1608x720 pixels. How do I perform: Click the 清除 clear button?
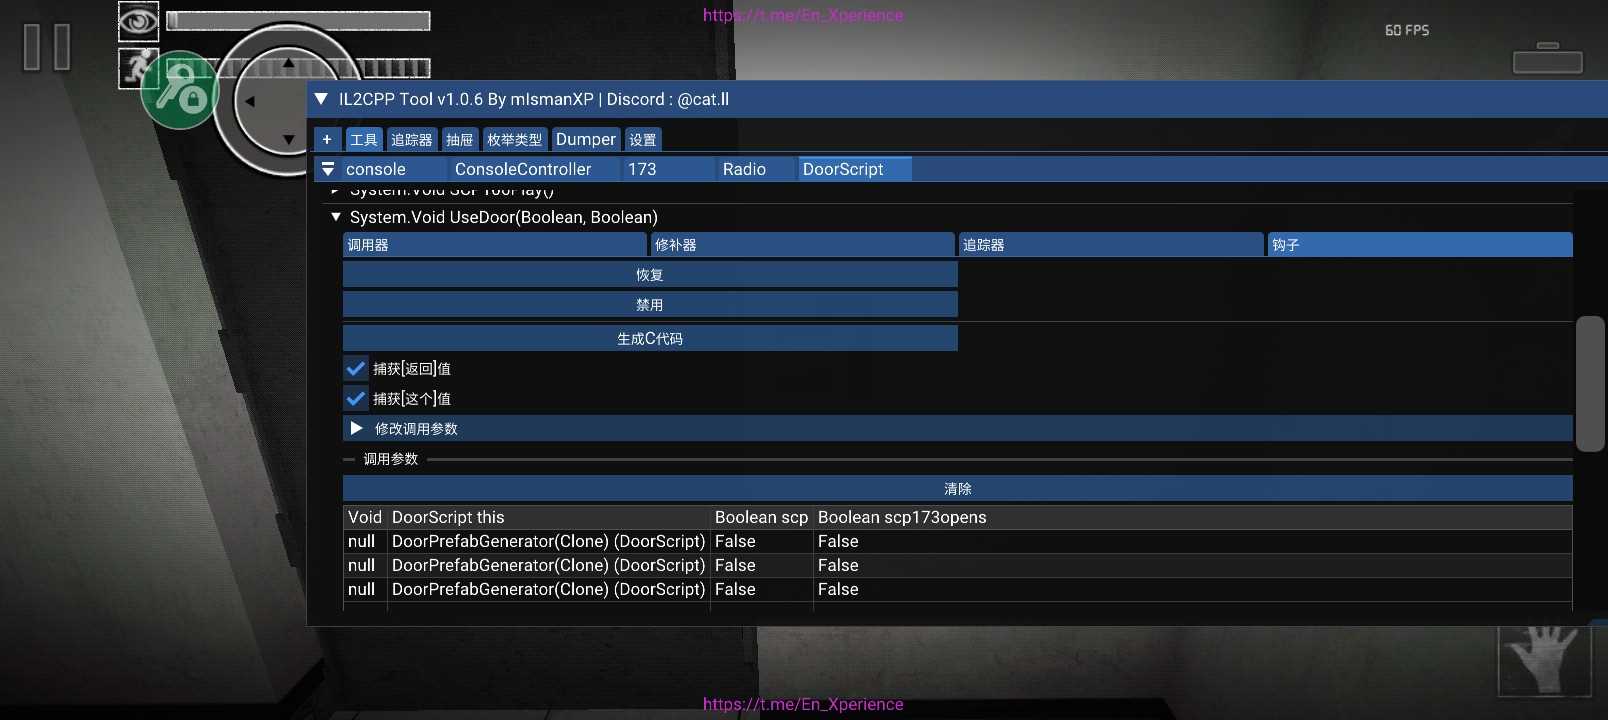957,488
